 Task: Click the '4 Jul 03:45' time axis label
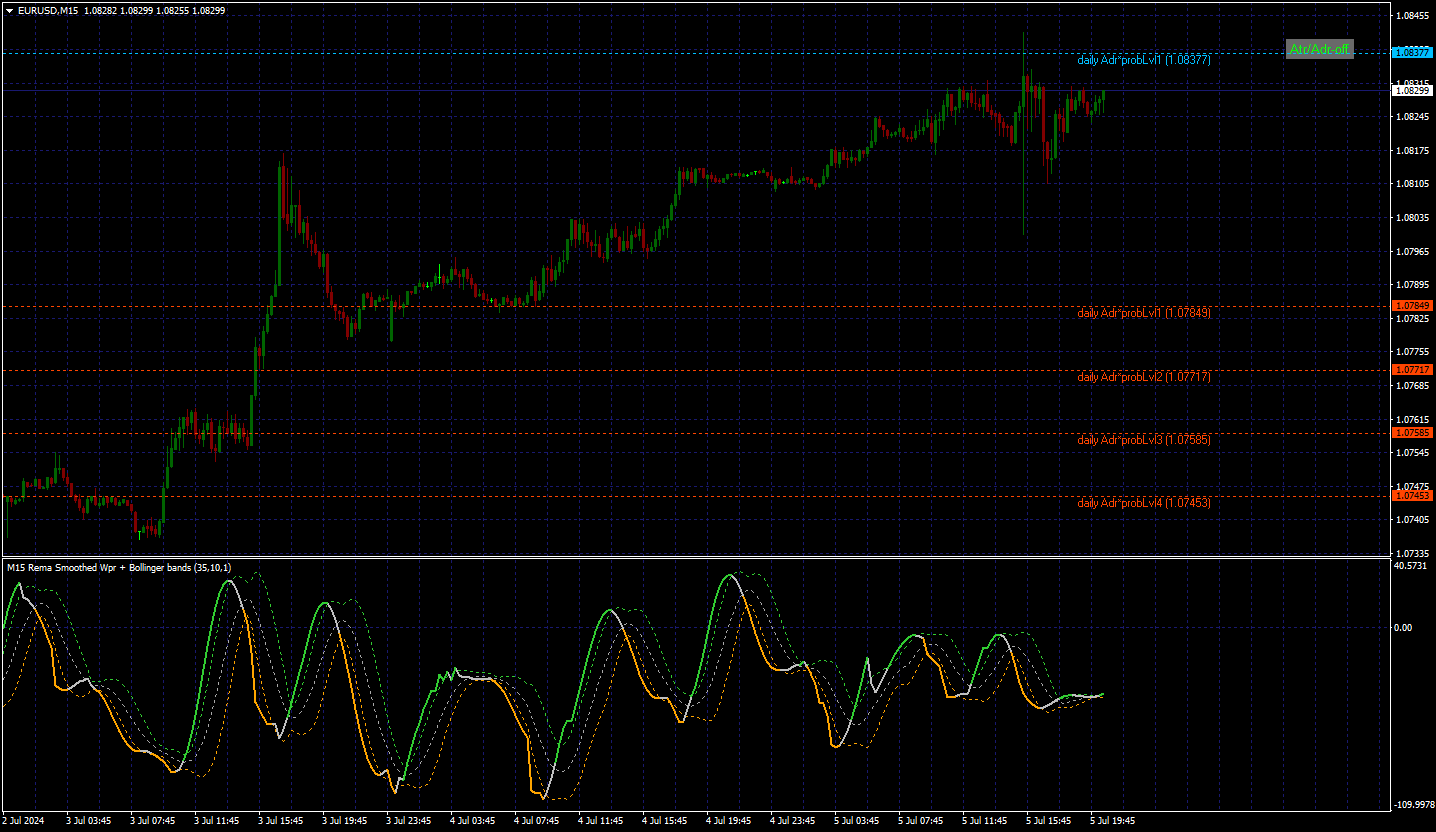point(473,821)
